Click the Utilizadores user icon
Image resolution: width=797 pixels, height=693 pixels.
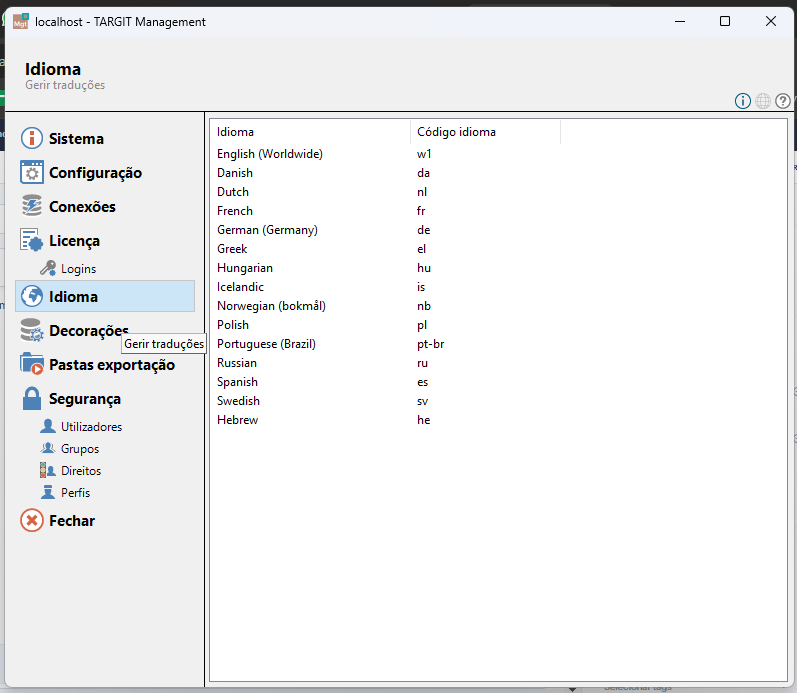click(48, 426)
